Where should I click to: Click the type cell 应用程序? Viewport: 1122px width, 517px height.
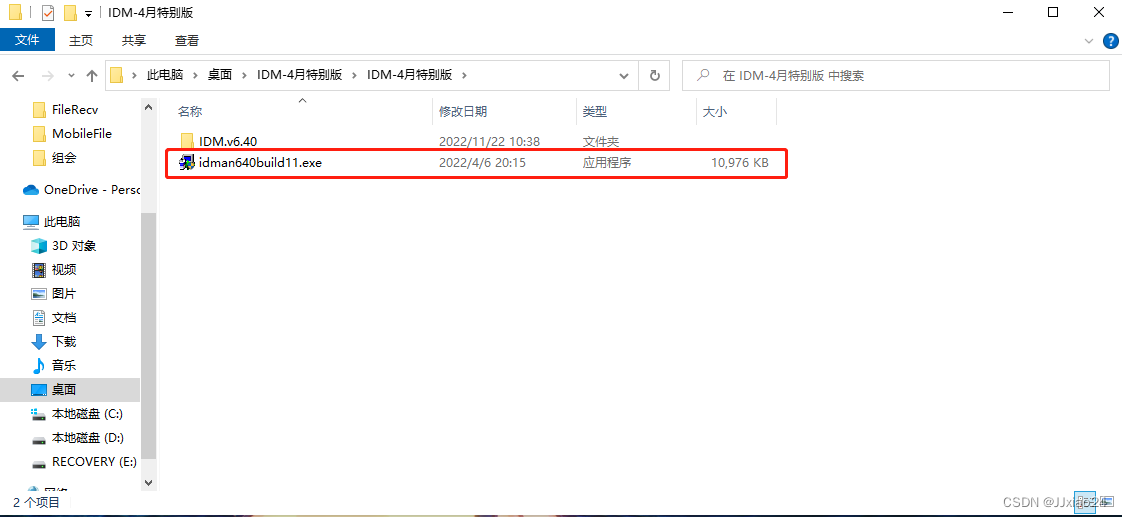pyautogui.click(x=606, y=163)
